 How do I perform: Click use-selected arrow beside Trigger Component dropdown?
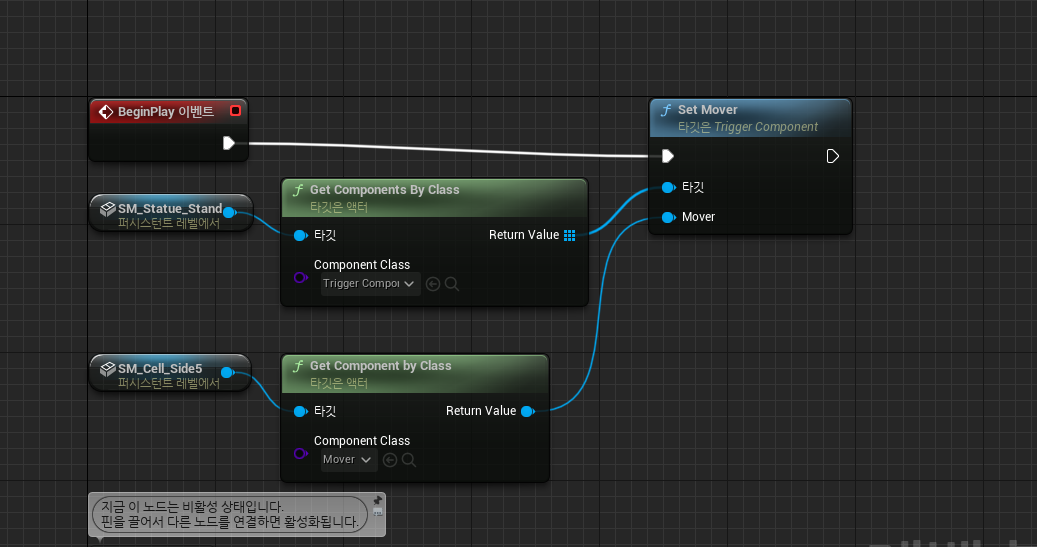click(433, 284)
